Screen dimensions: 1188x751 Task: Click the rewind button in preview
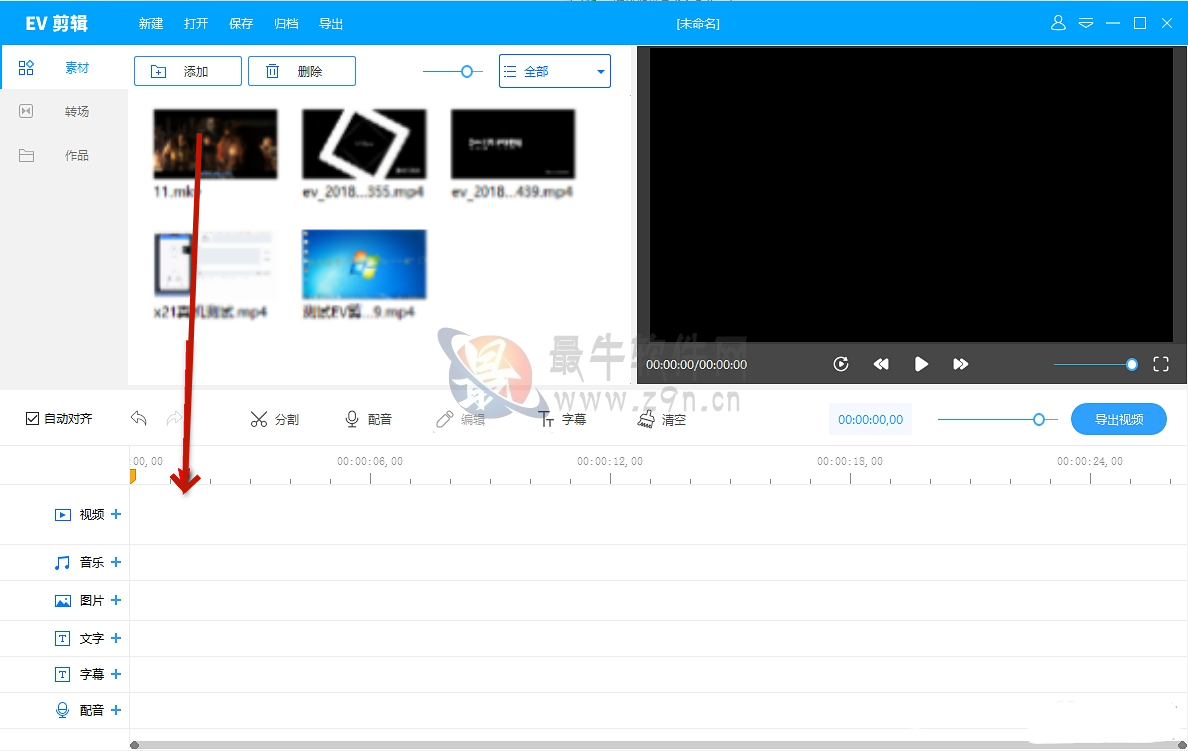tap(881, 364)
